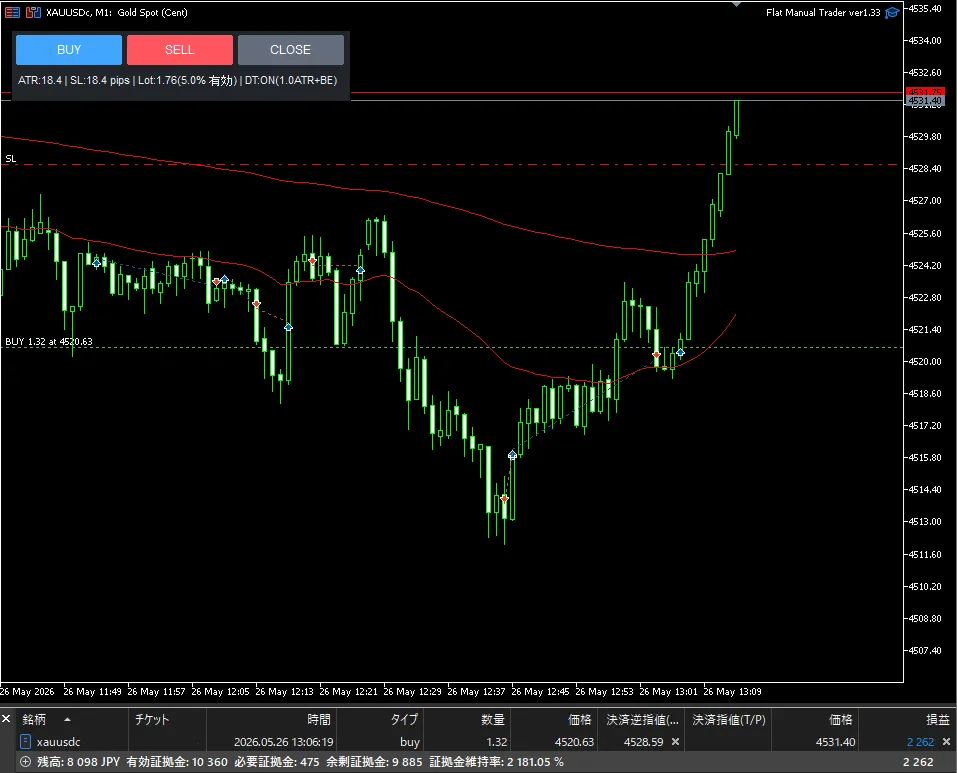
Task: Remove stop loss with X beside 4528.59
Action: click(x=675, y=742)
